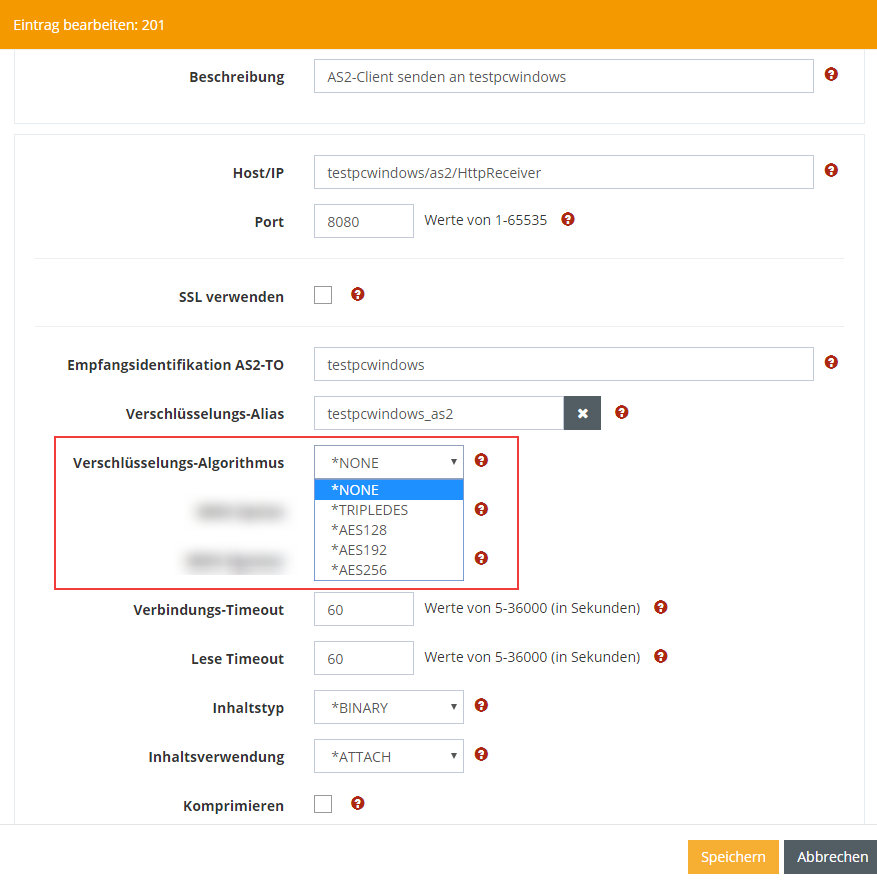Screen dimensions: 877x884
Task: Click help icon beside SSL verwenden checkbox
Action: click(x=358, y=295)
